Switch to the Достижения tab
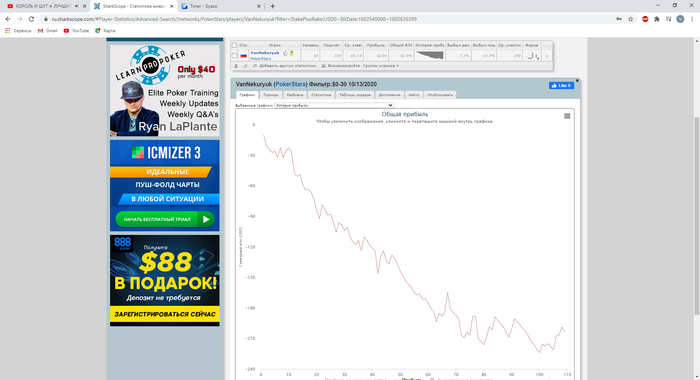700x380 pixels. [x=390, y=95]
